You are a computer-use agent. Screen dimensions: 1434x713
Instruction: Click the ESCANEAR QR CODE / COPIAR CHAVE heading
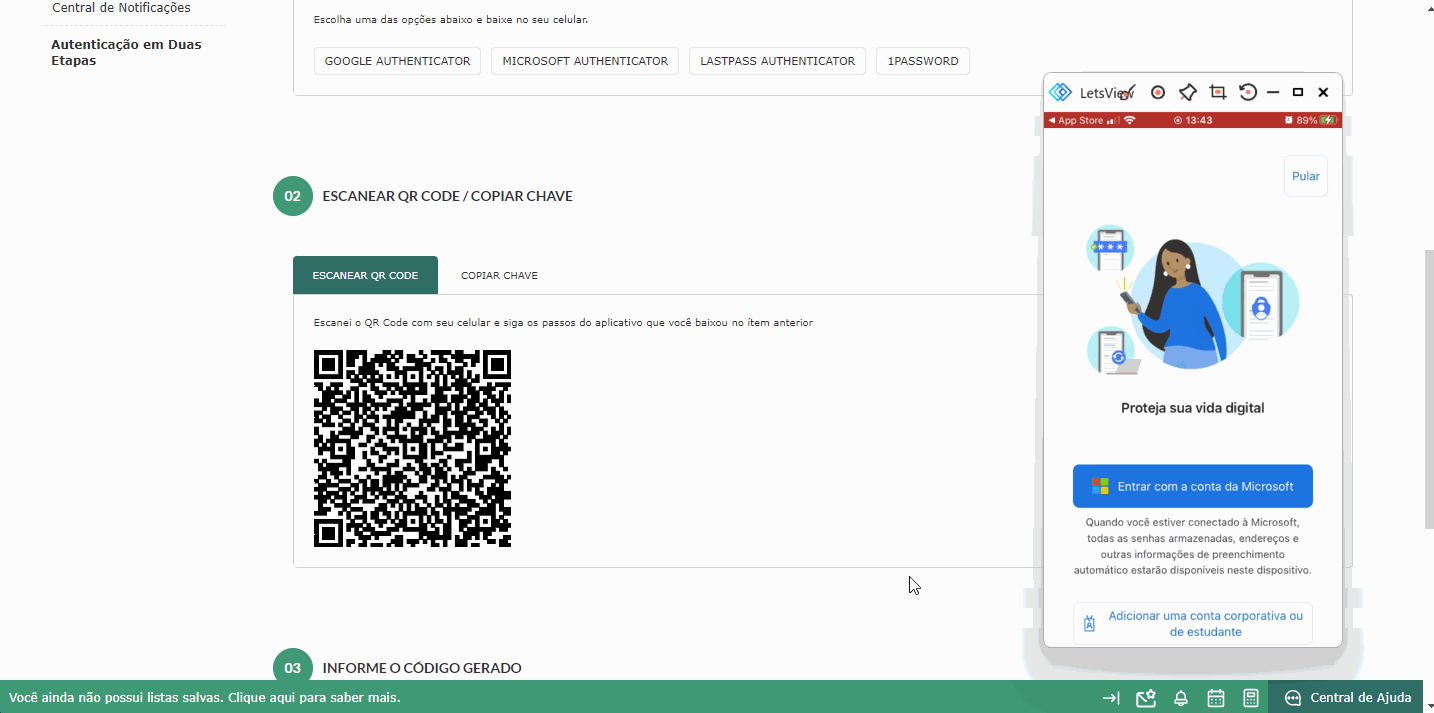[447, 196]
